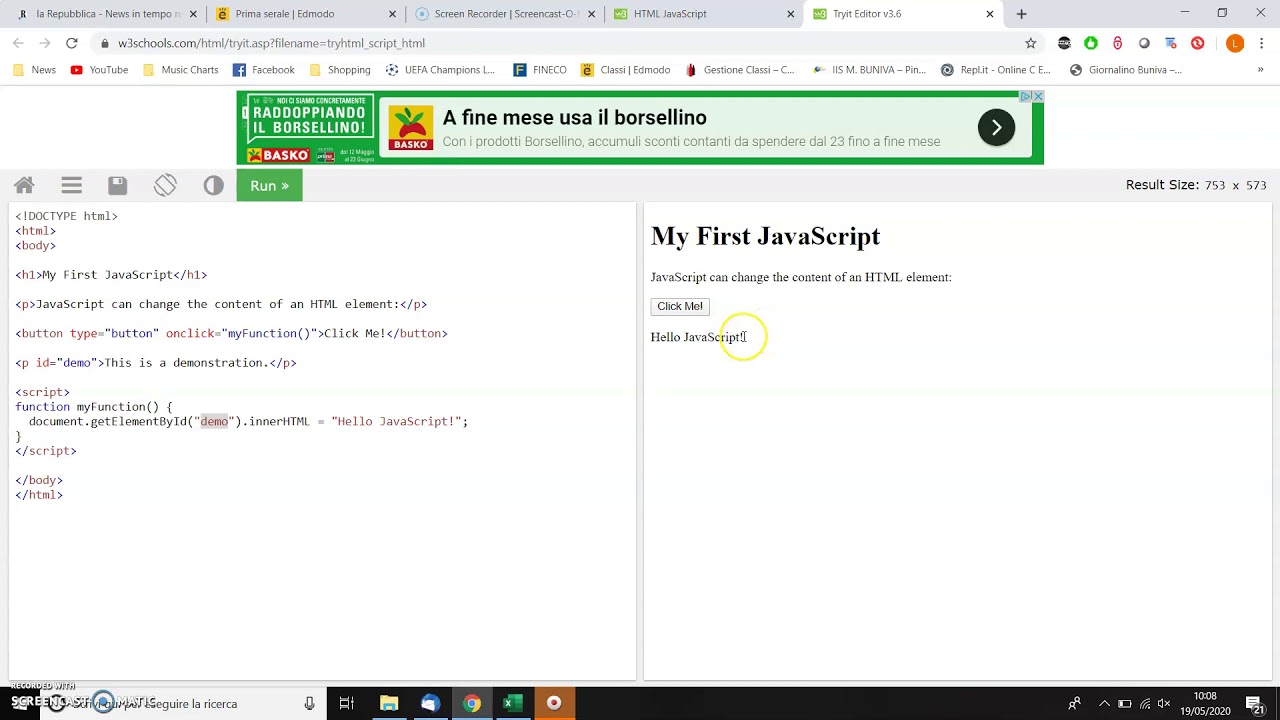Click the People icon in taskbar

(x=1075, y=704)
